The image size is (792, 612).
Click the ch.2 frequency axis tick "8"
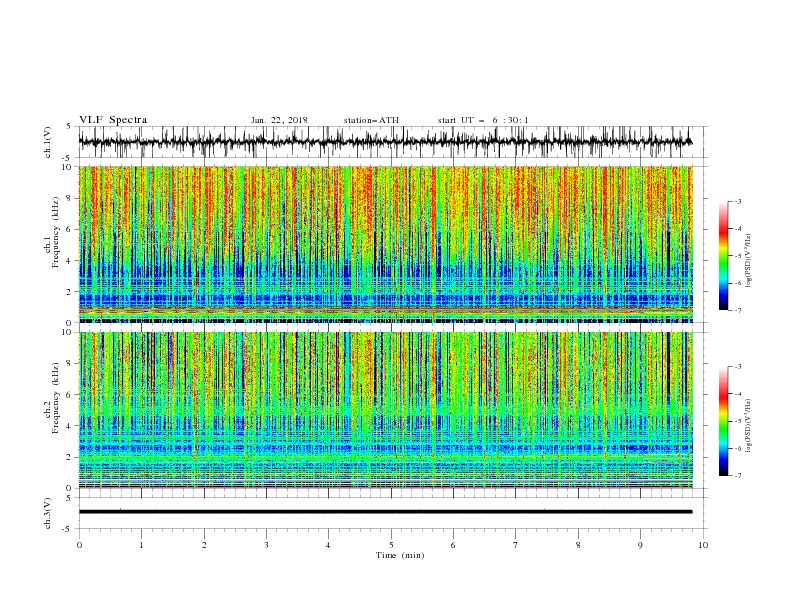point(69,364)
